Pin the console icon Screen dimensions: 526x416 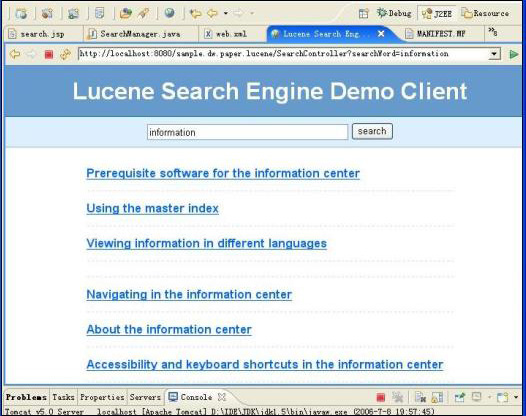(x=460, y=398)
